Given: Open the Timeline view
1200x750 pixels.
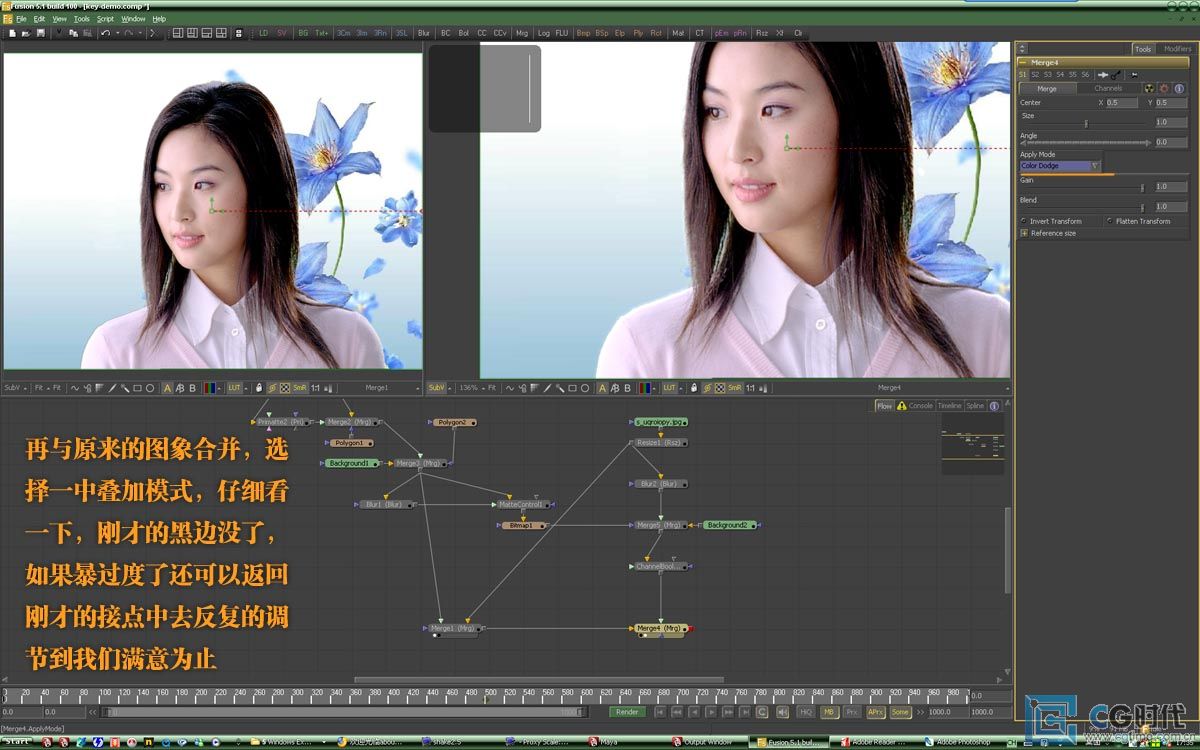Looking at the screenshot, I should point(949,406).
